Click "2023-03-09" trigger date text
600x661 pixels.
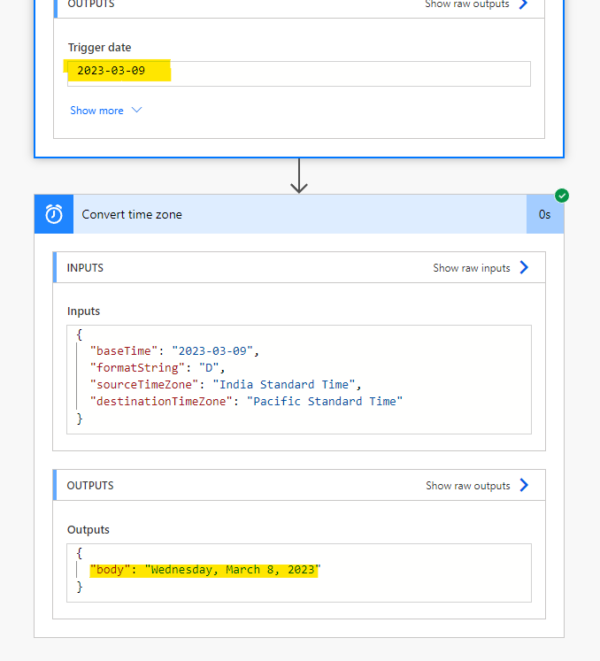click(x=111, y=70)
